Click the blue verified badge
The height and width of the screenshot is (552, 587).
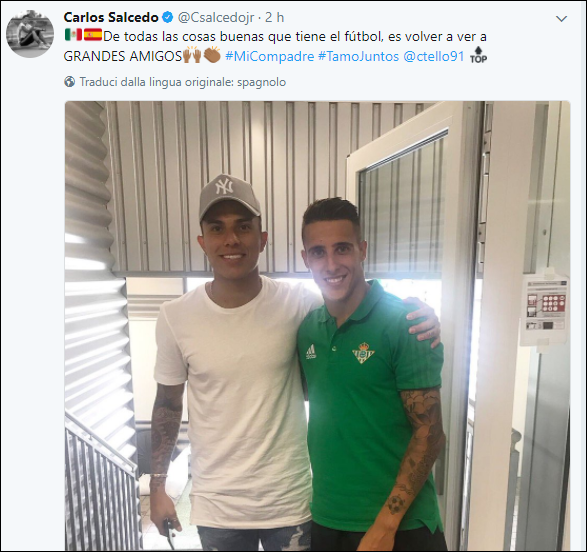(x=167, y=17)
